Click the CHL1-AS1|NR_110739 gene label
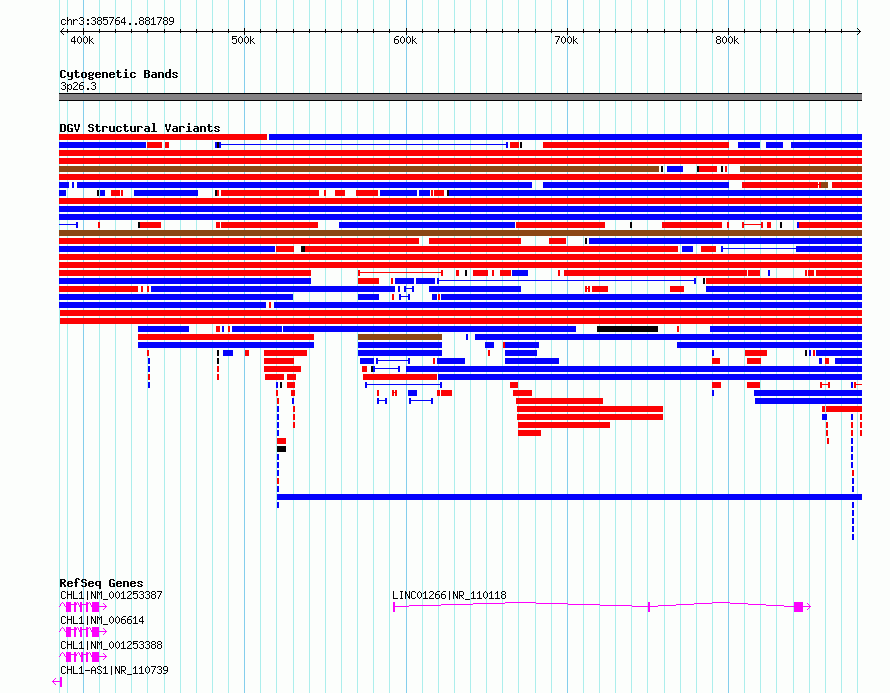The image size is (890, 693). click(114, 670)
